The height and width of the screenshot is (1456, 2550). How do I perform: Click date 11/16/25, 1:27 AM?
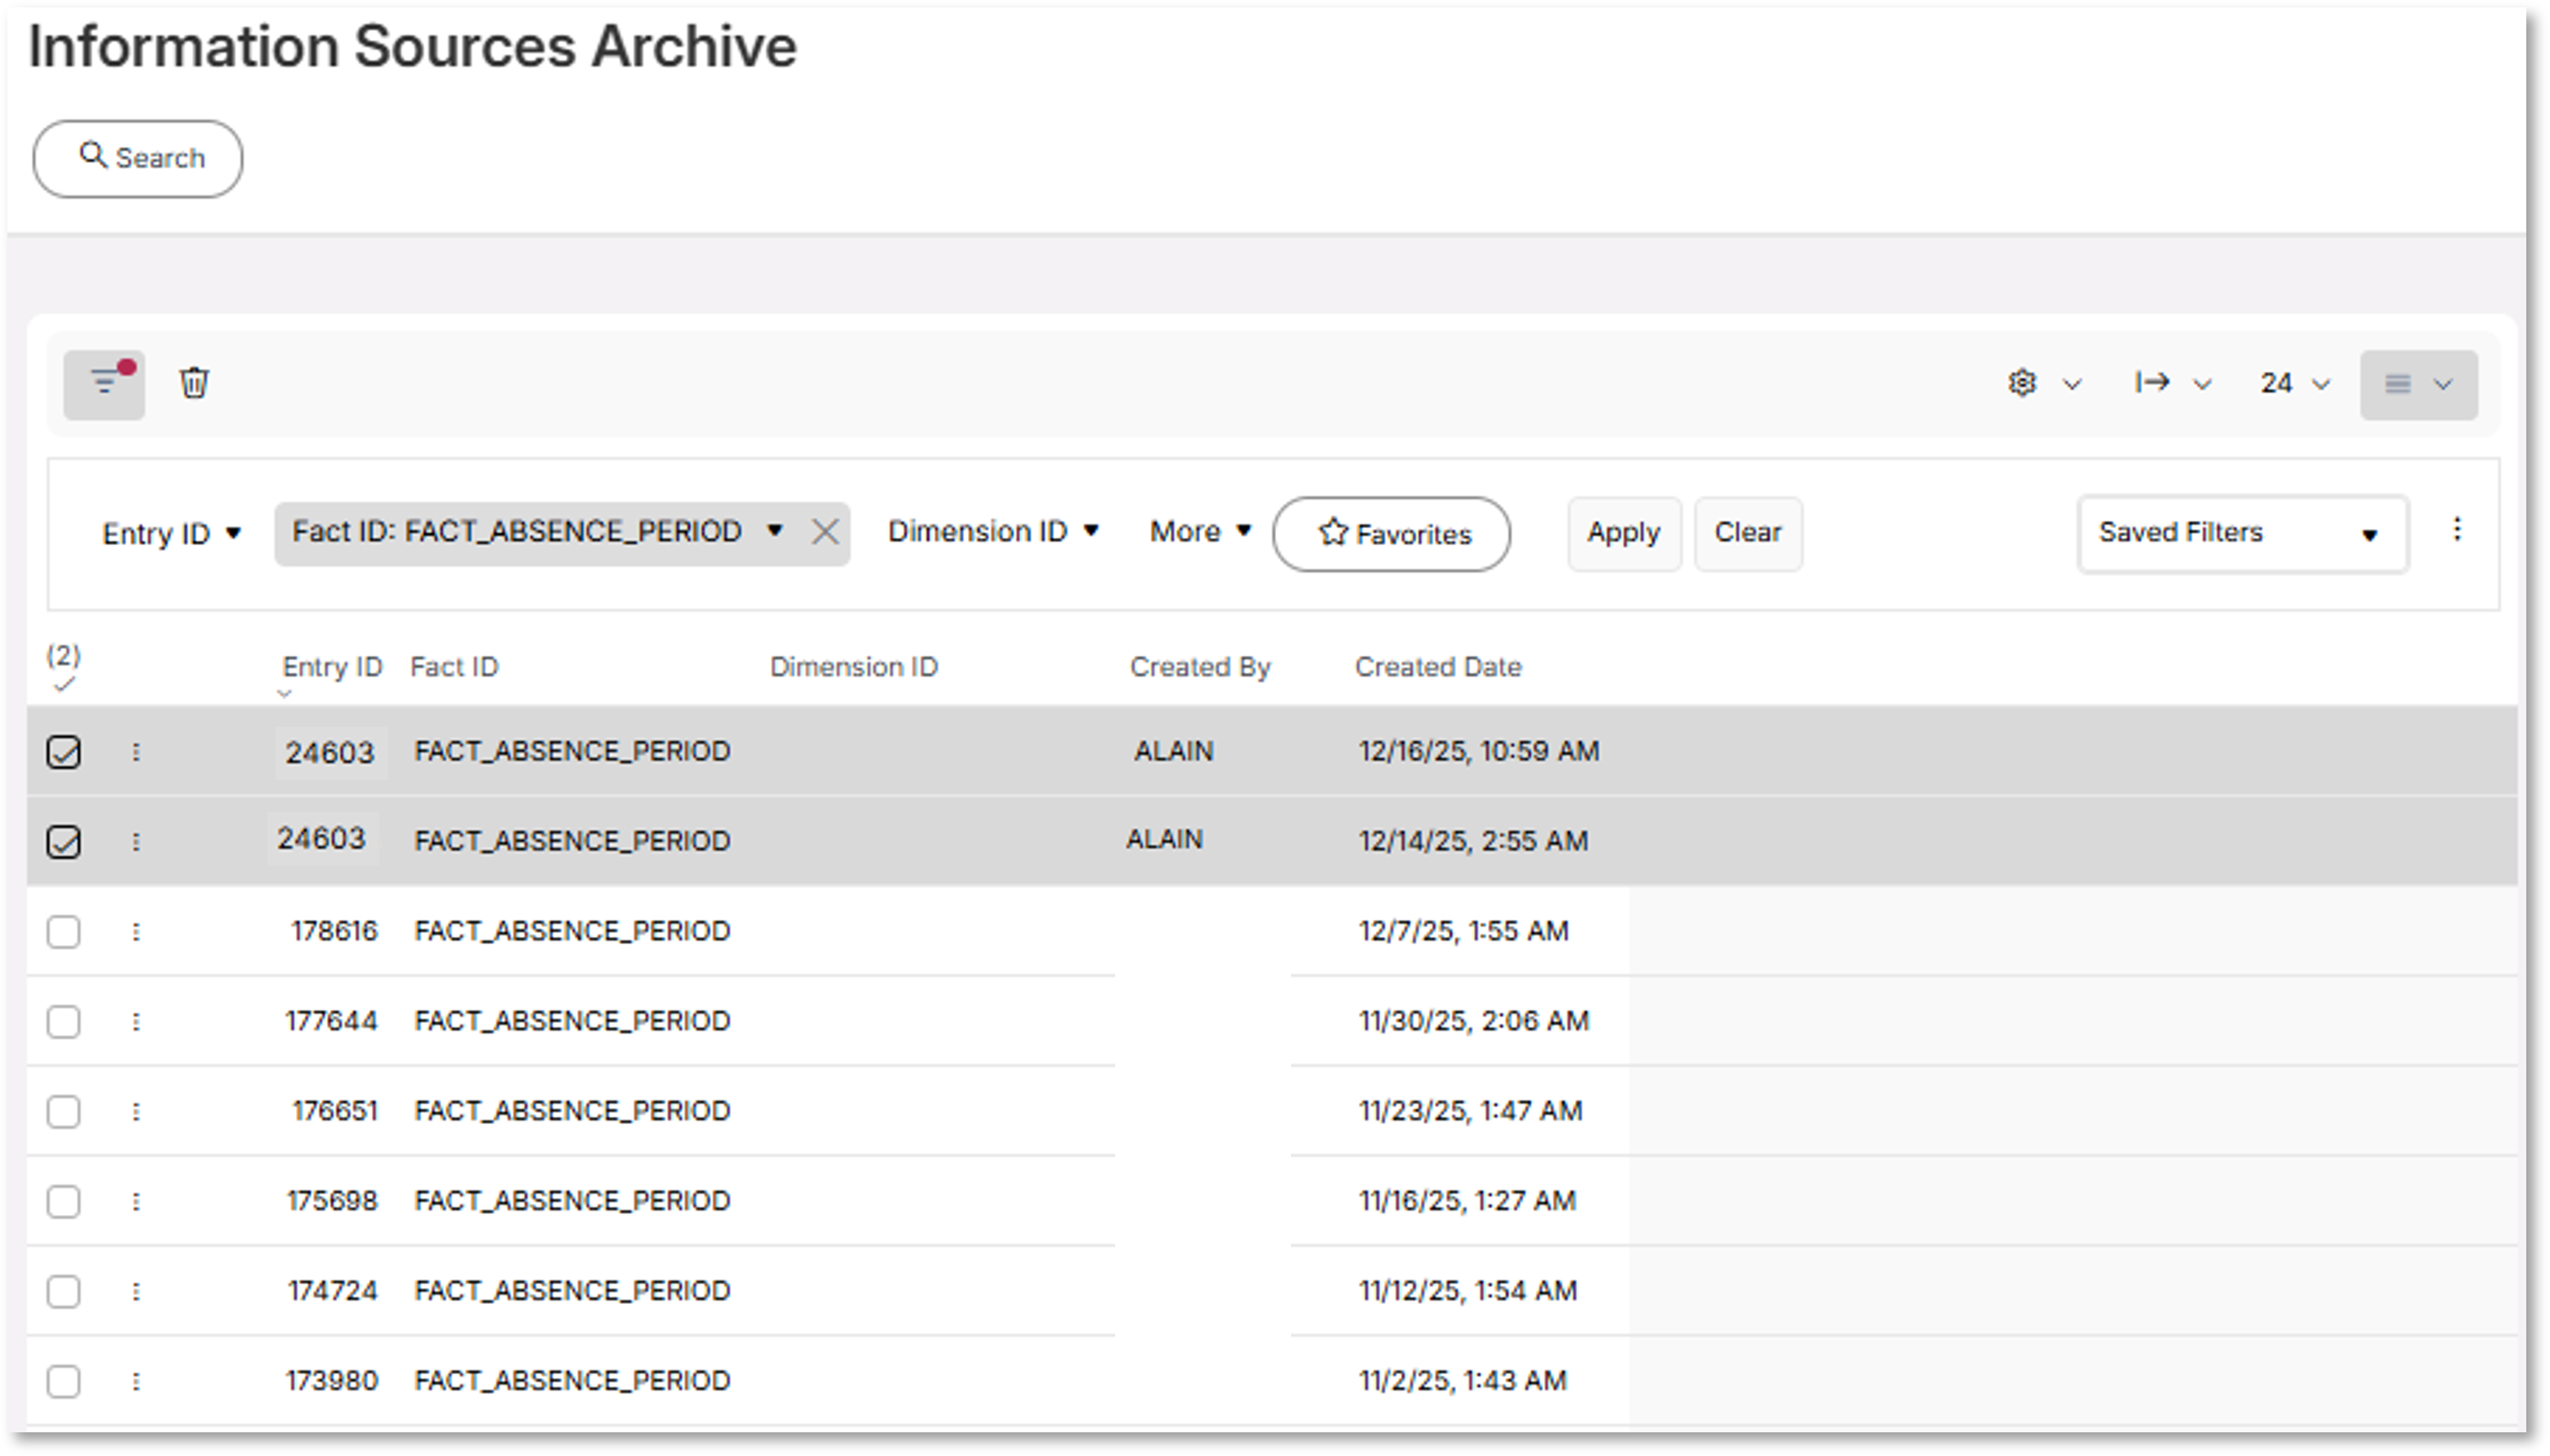1467,1202
